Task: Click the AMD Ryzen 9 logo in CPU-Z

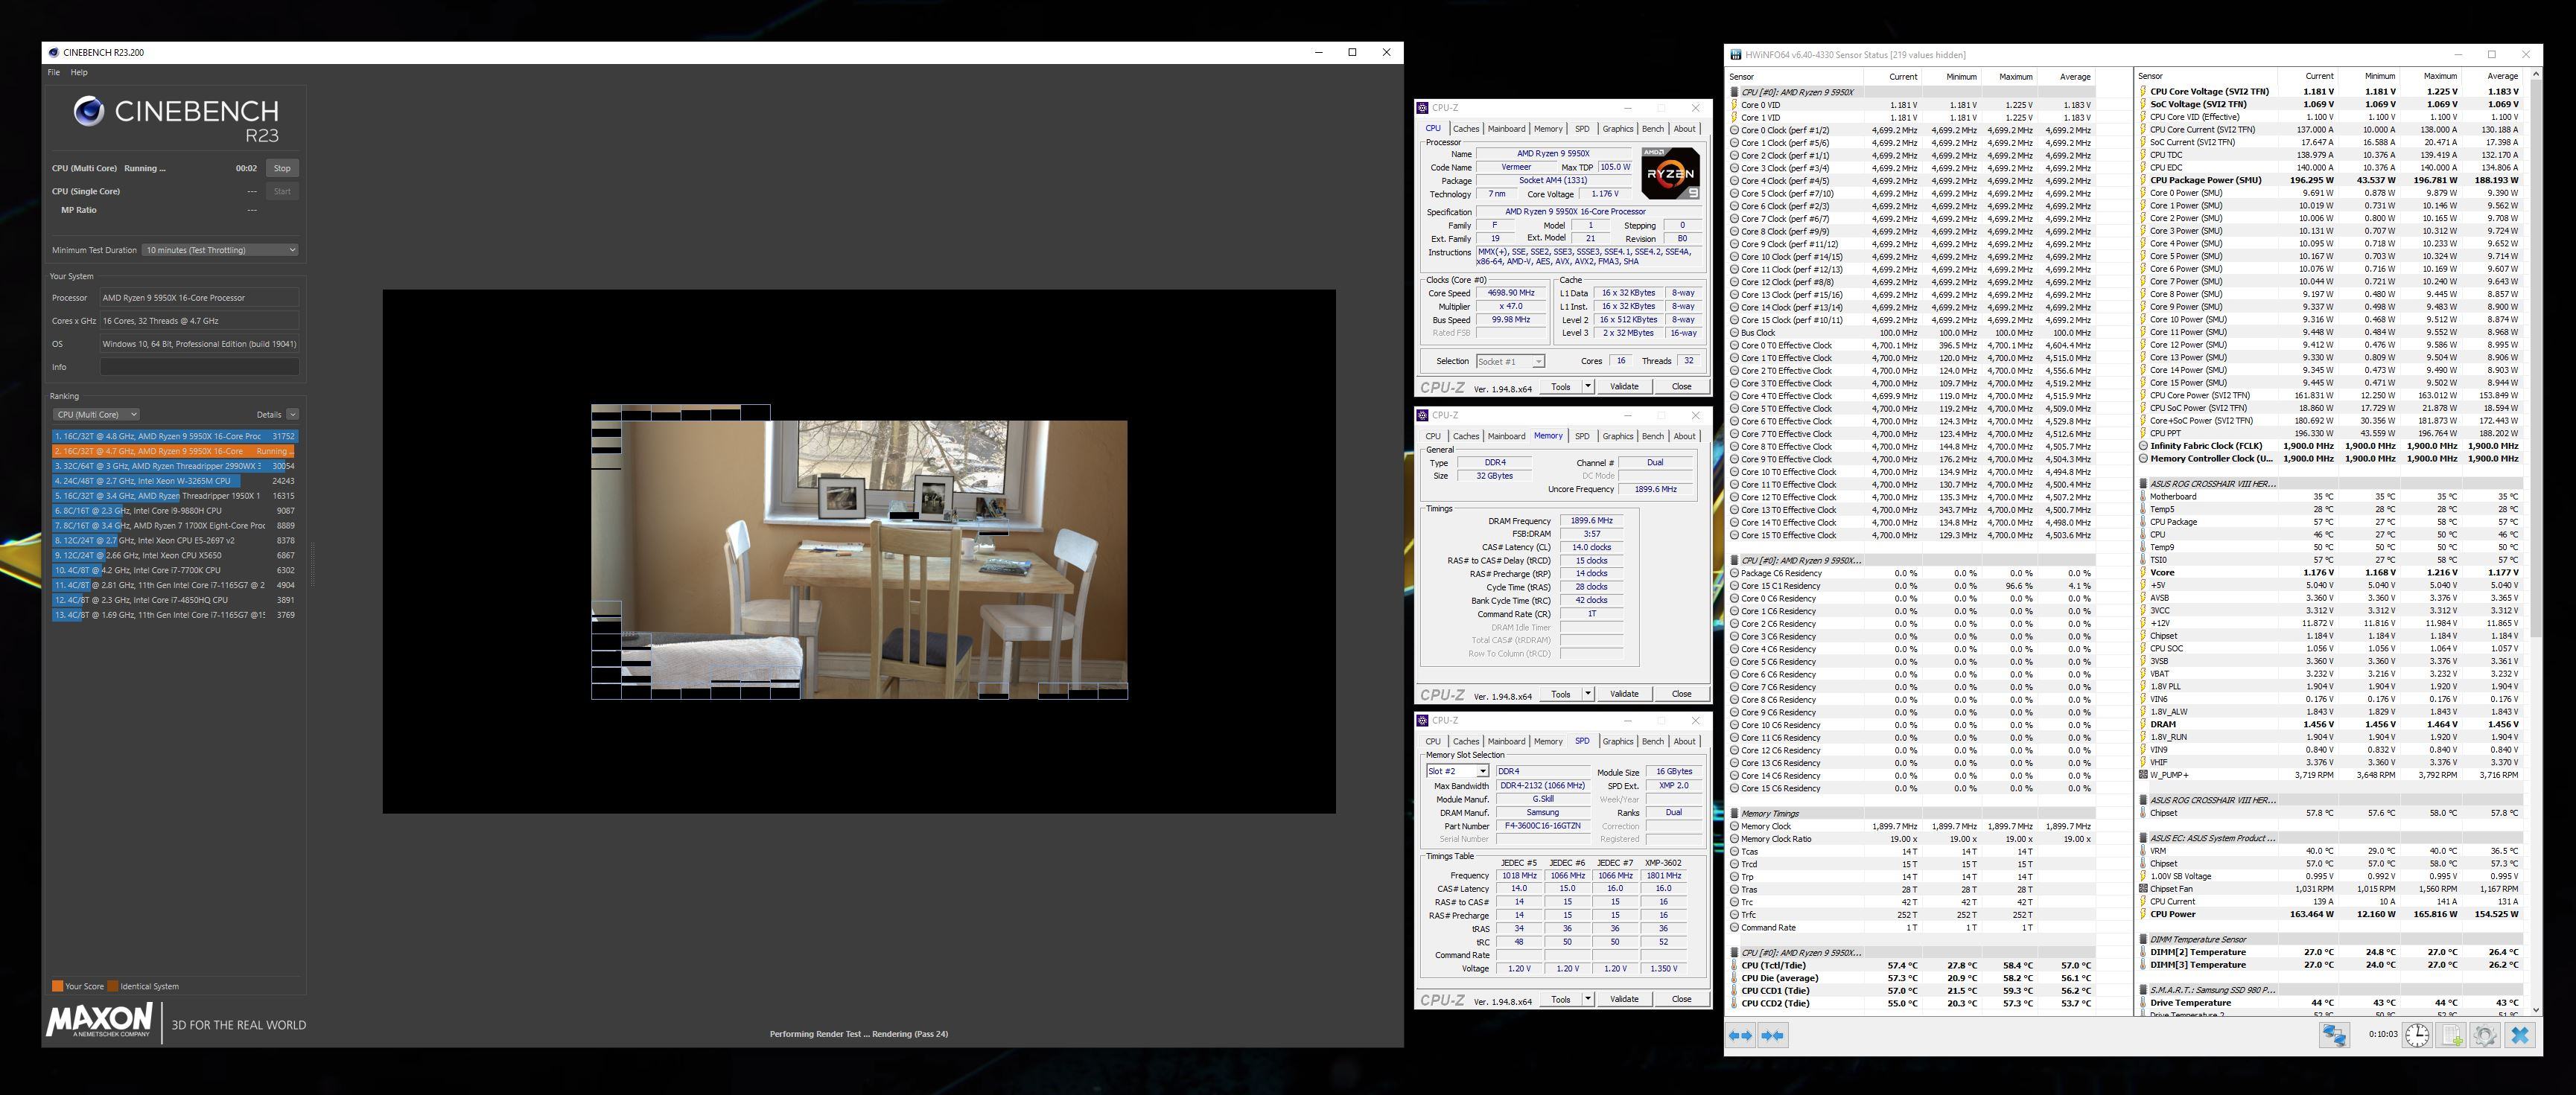Action: [x=1670, y=174]
